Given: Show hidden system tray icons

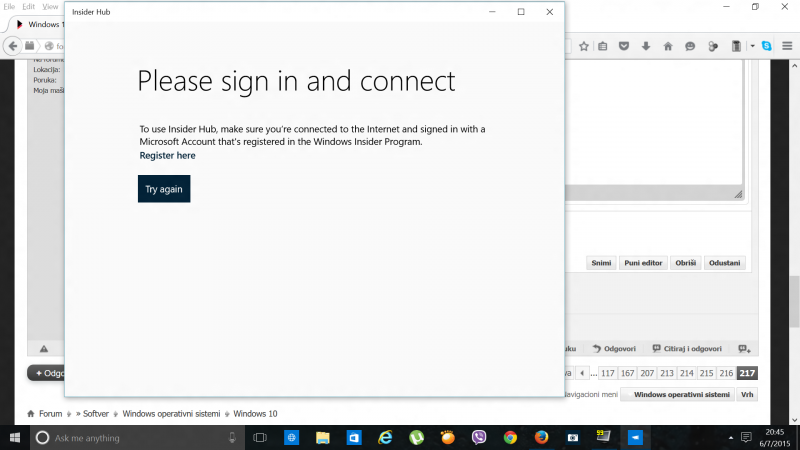Looking at the screenshot, I should click(731, 438).
